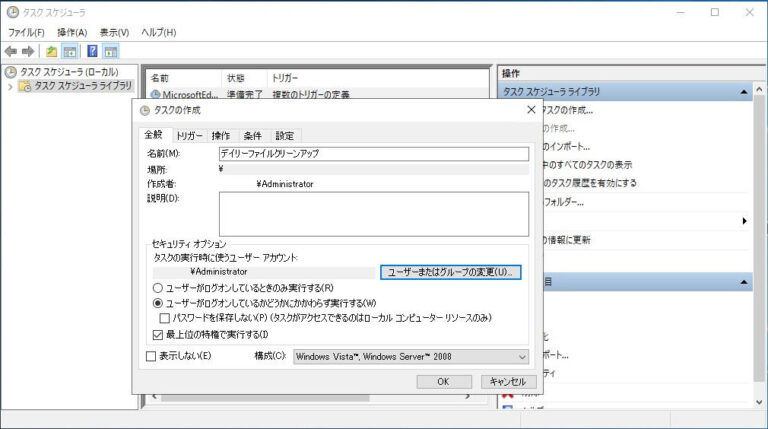Switch to the トリガー tab
The height and width of the screenshot is (429, 768).
pyautogui.click(x=189, y=136)
